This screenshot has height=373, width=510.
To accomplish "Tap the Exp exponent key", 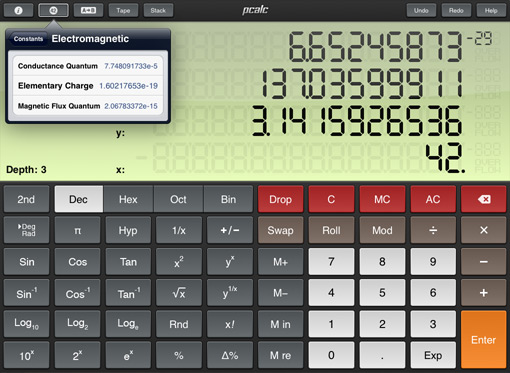I will [x=433, y=355].
